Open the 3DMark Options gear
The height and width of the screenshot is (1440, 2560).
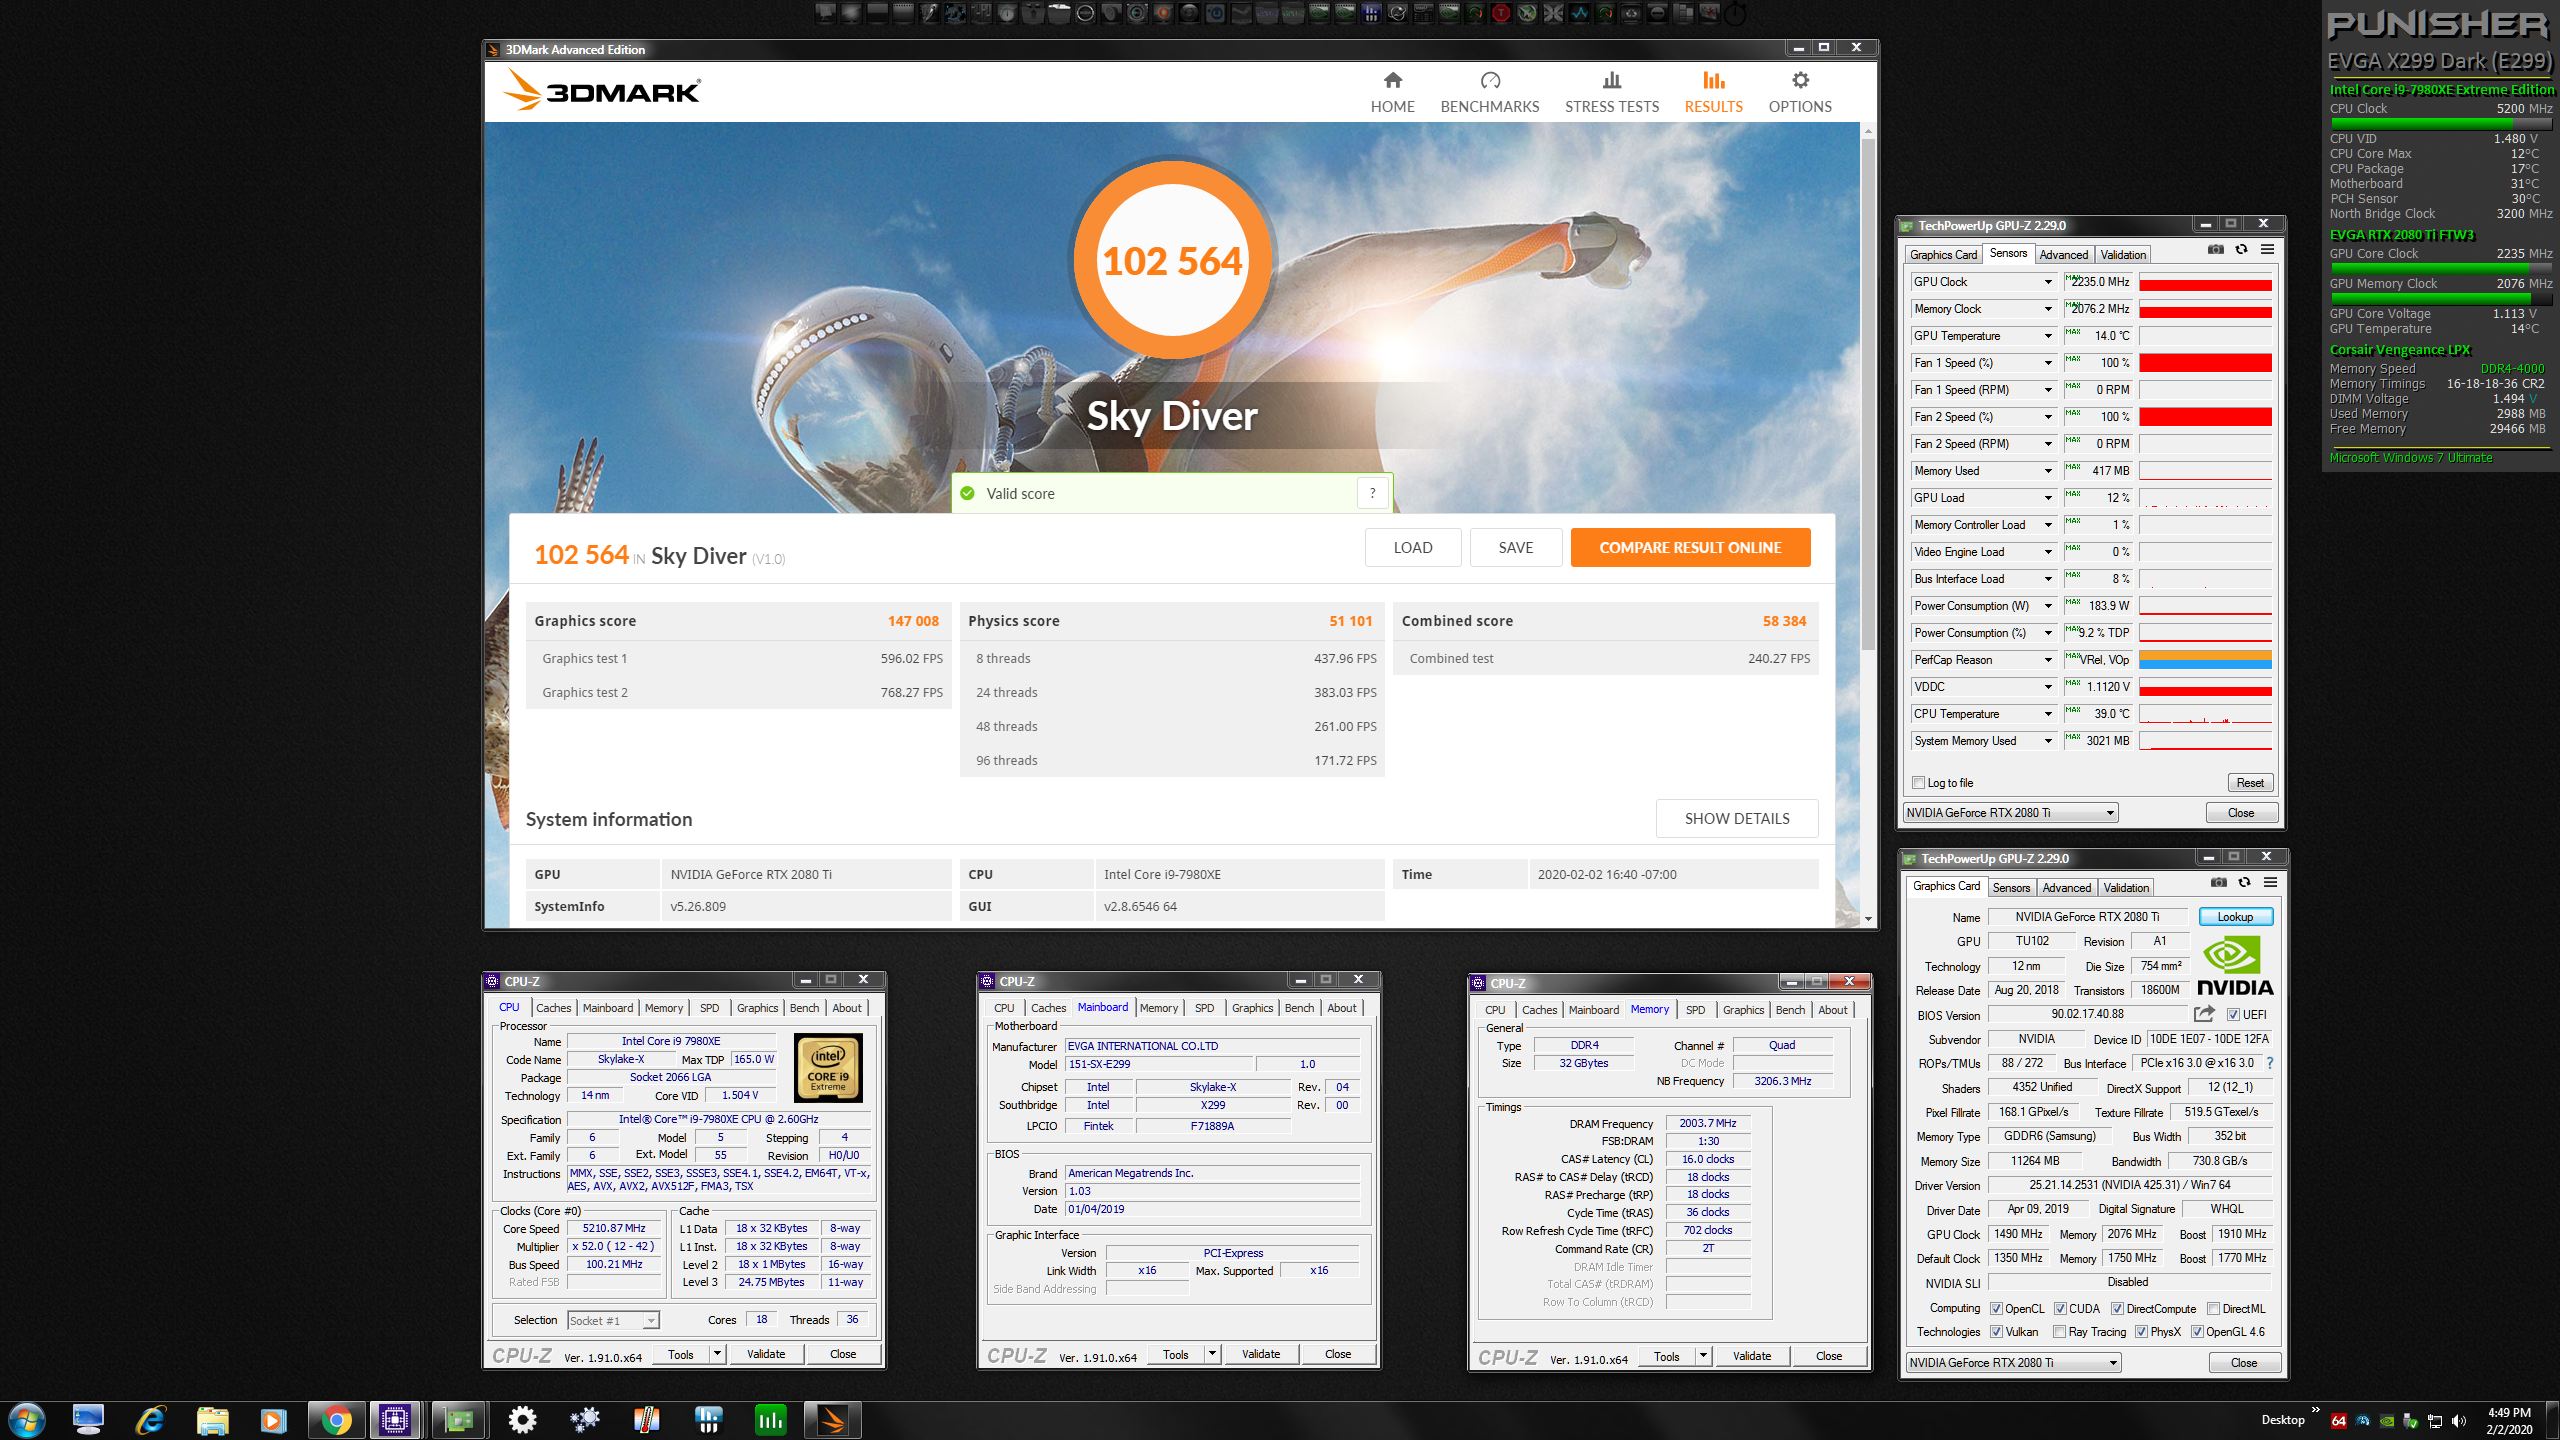1800,81
